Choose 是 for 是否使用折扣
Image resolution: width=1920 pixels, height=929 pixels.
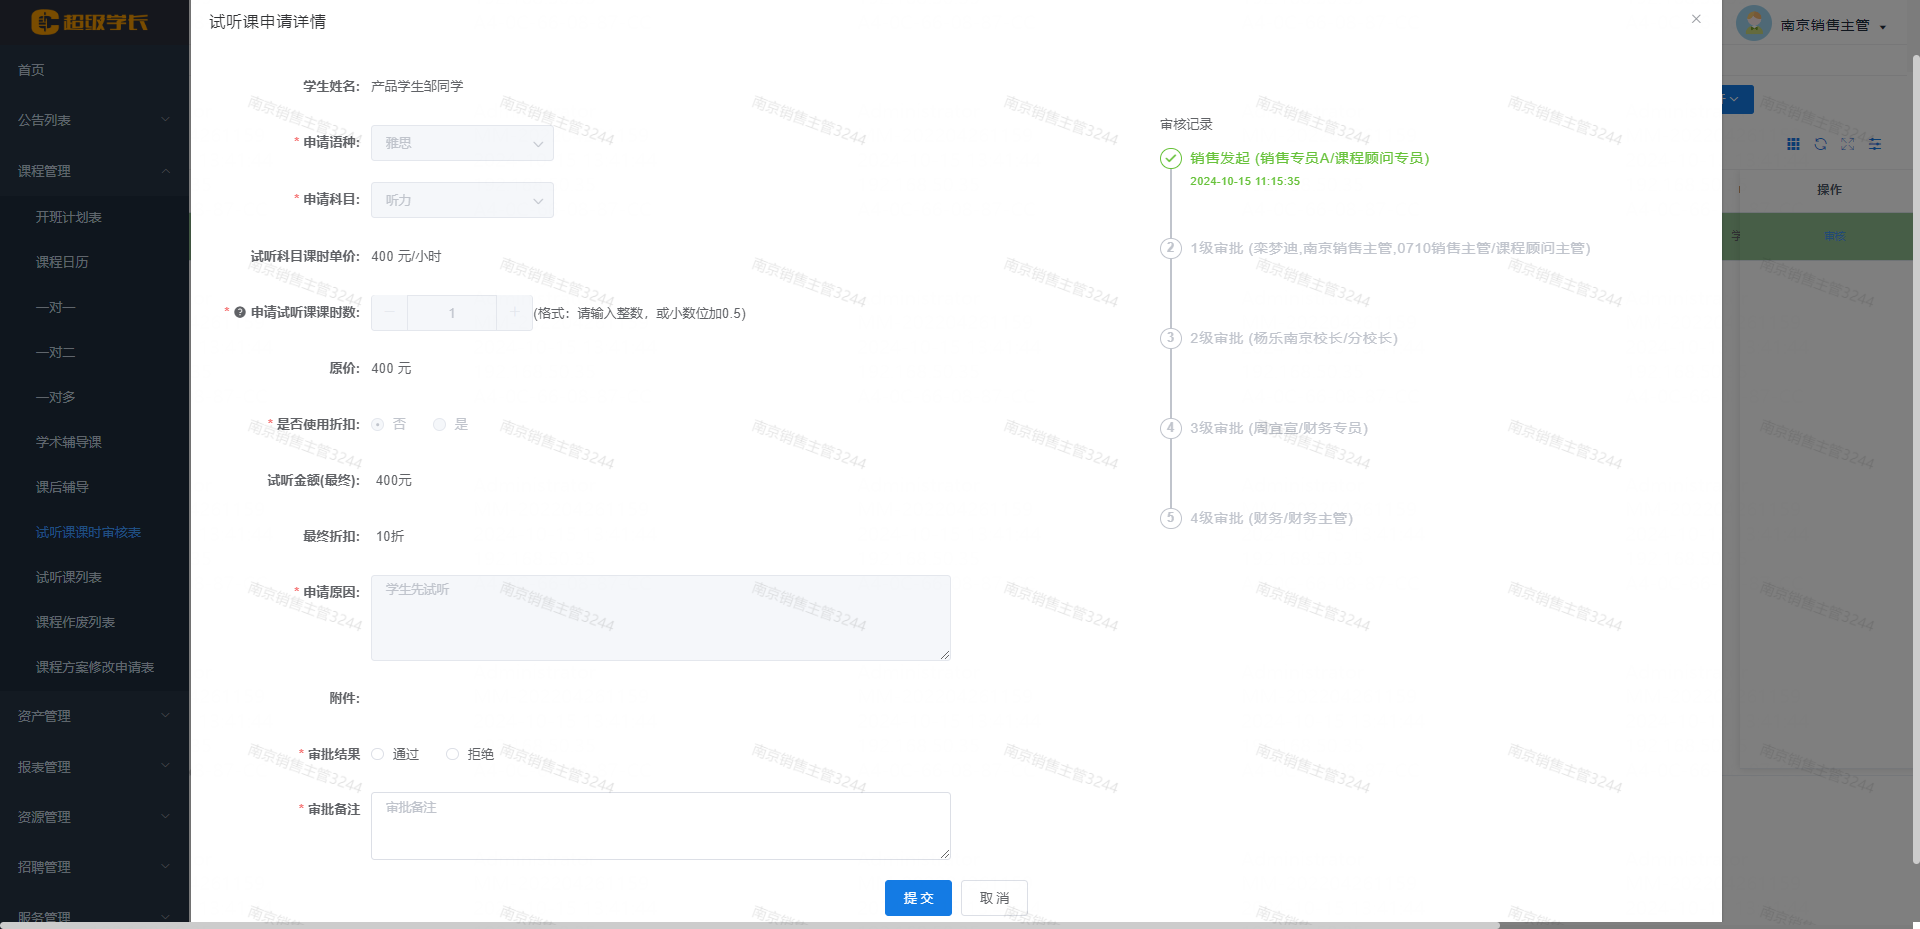(439, 425)
